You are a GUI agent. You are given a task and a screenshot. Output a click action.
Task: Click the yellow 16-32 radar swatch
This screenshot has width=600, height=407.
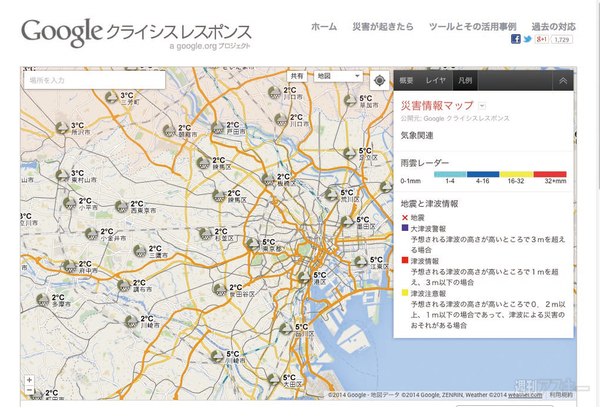[x=516, y=174]
